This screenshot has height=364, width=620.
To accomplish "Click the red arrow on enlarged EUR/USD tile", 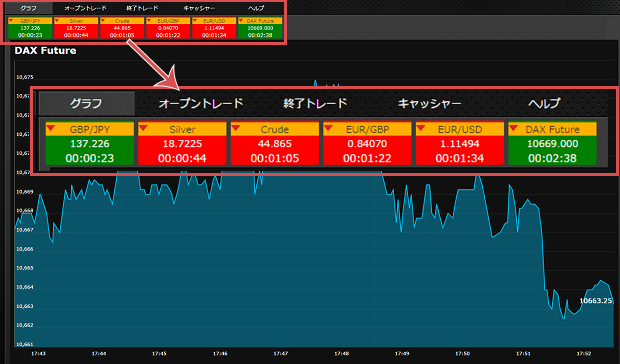I will pos(421,128).
